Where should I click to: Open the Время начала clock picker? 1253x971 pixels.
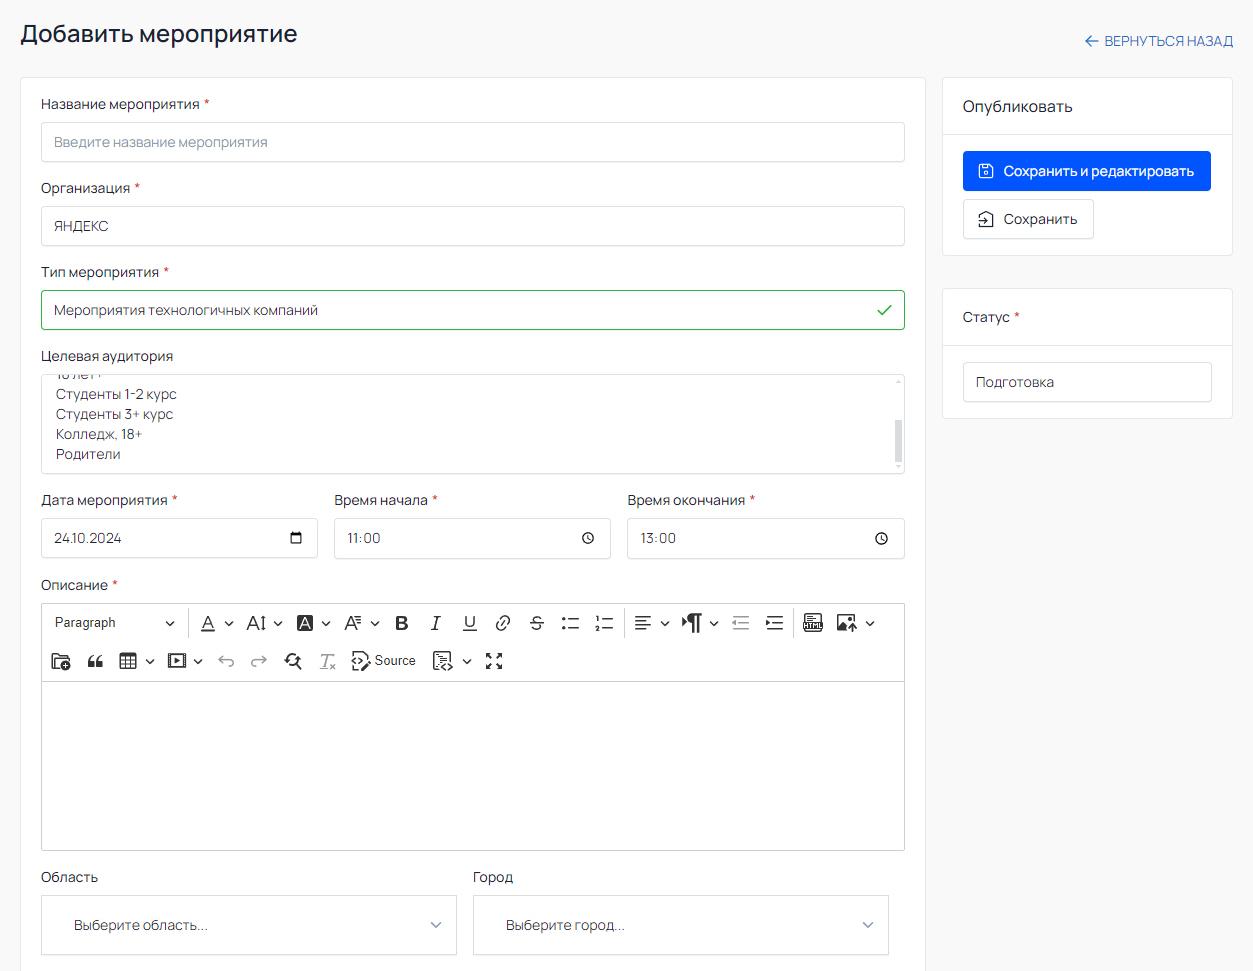pos(588,538)
